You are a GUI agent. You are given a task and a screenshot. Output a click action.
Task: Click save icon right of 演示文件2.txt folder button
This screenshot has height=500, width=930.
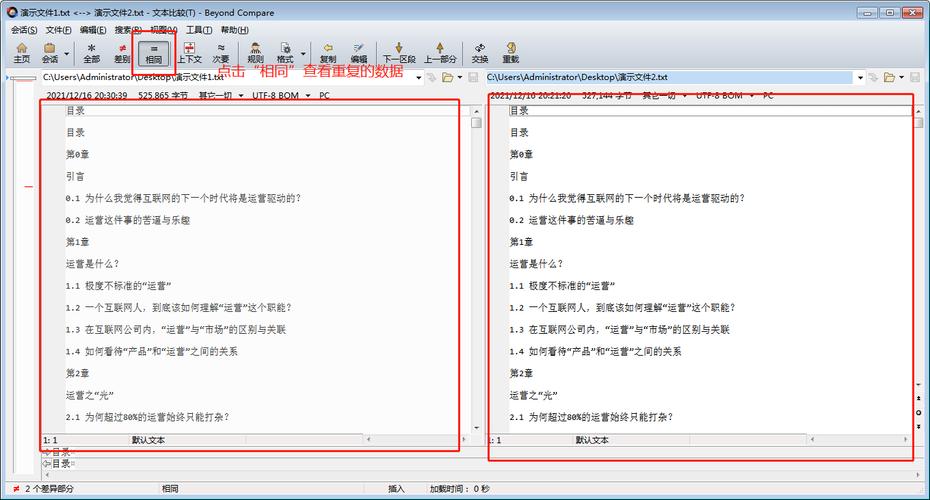(x=915, y=77)
